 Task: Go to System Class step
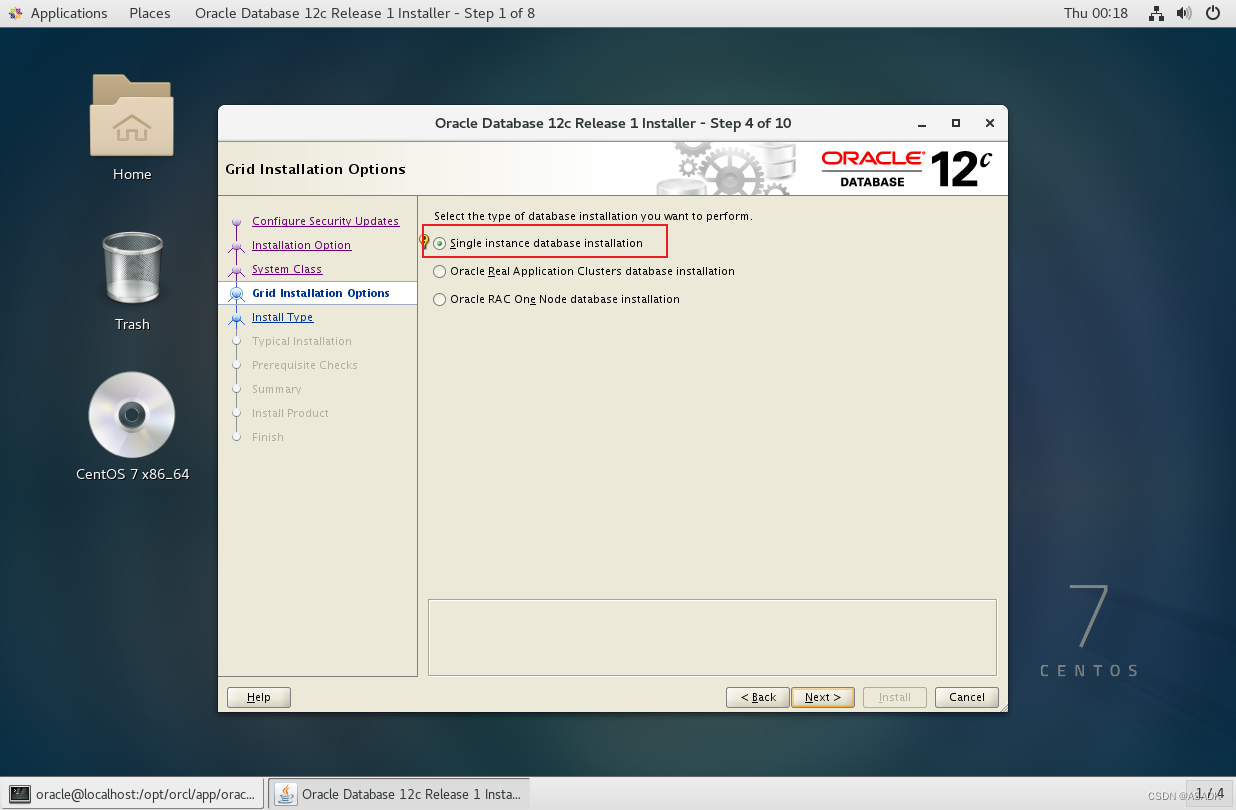(x=287, y=269)
